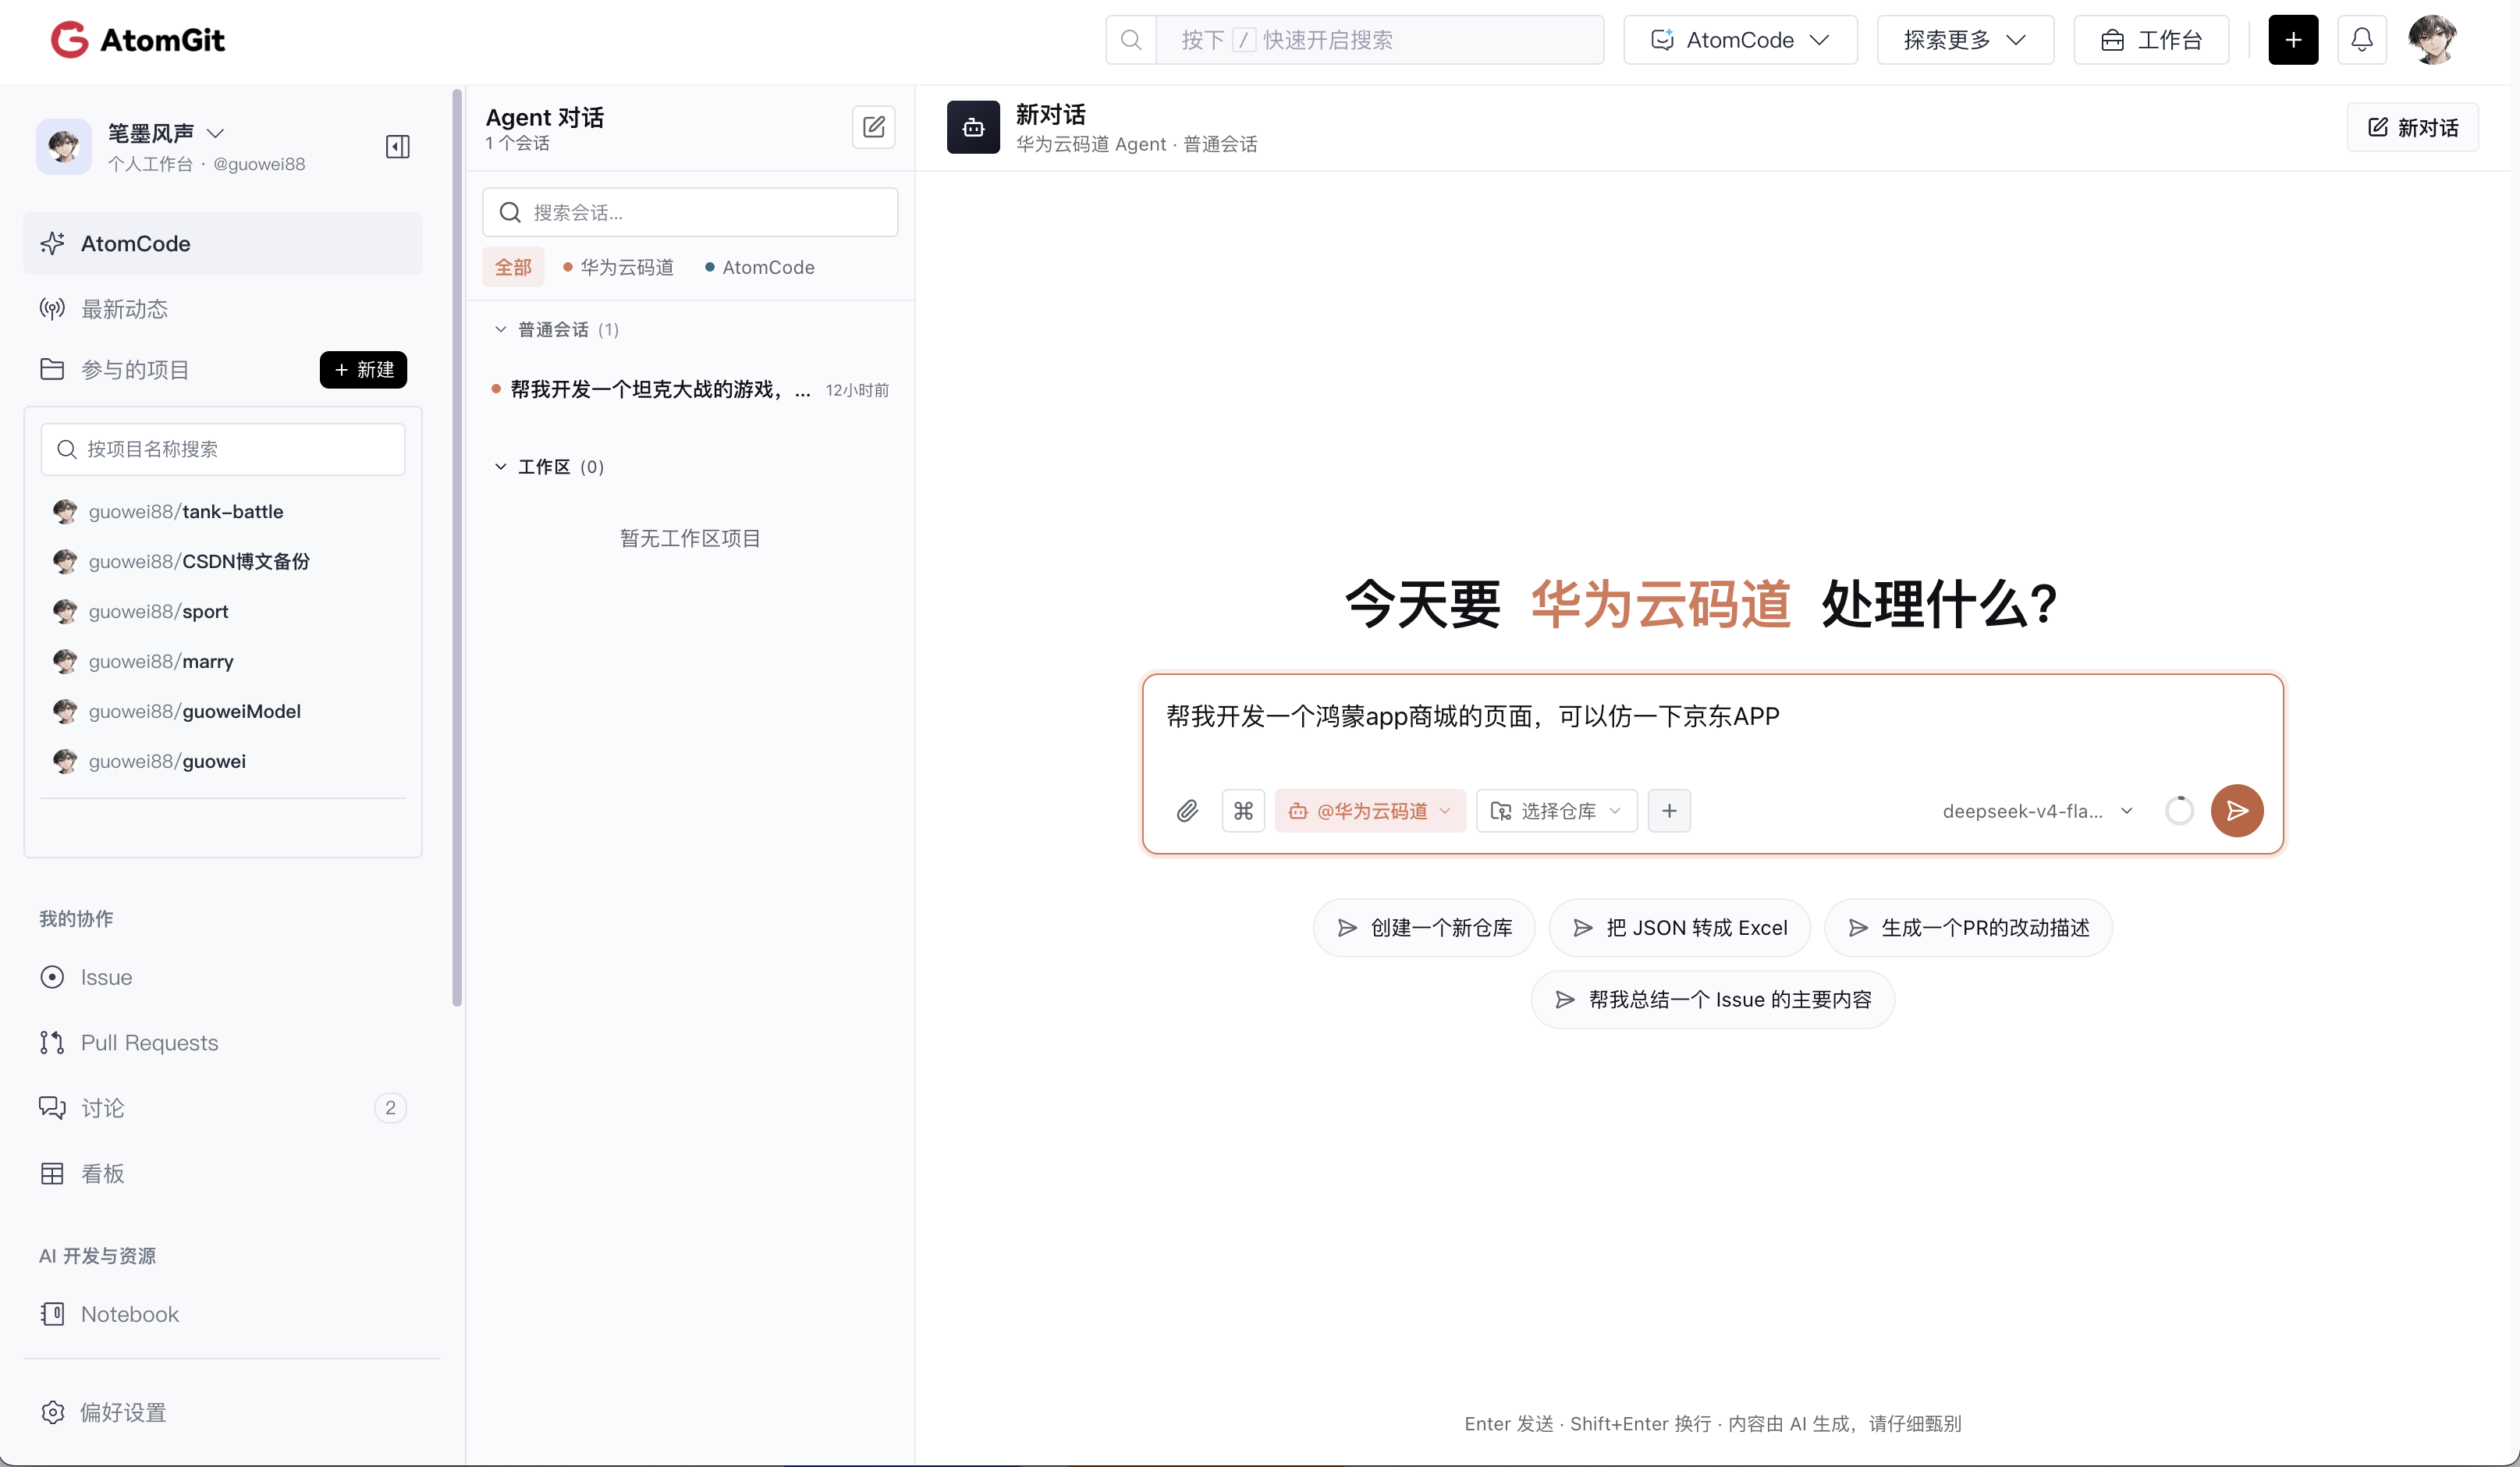Click the 搜索会话 input field

point(690,212)
